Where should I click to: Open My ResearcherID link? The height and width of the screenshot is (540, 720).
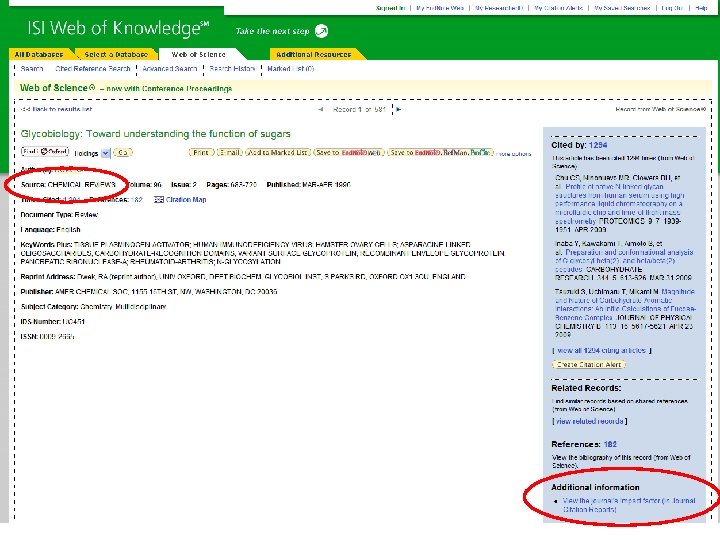click(x=499, y=8)
